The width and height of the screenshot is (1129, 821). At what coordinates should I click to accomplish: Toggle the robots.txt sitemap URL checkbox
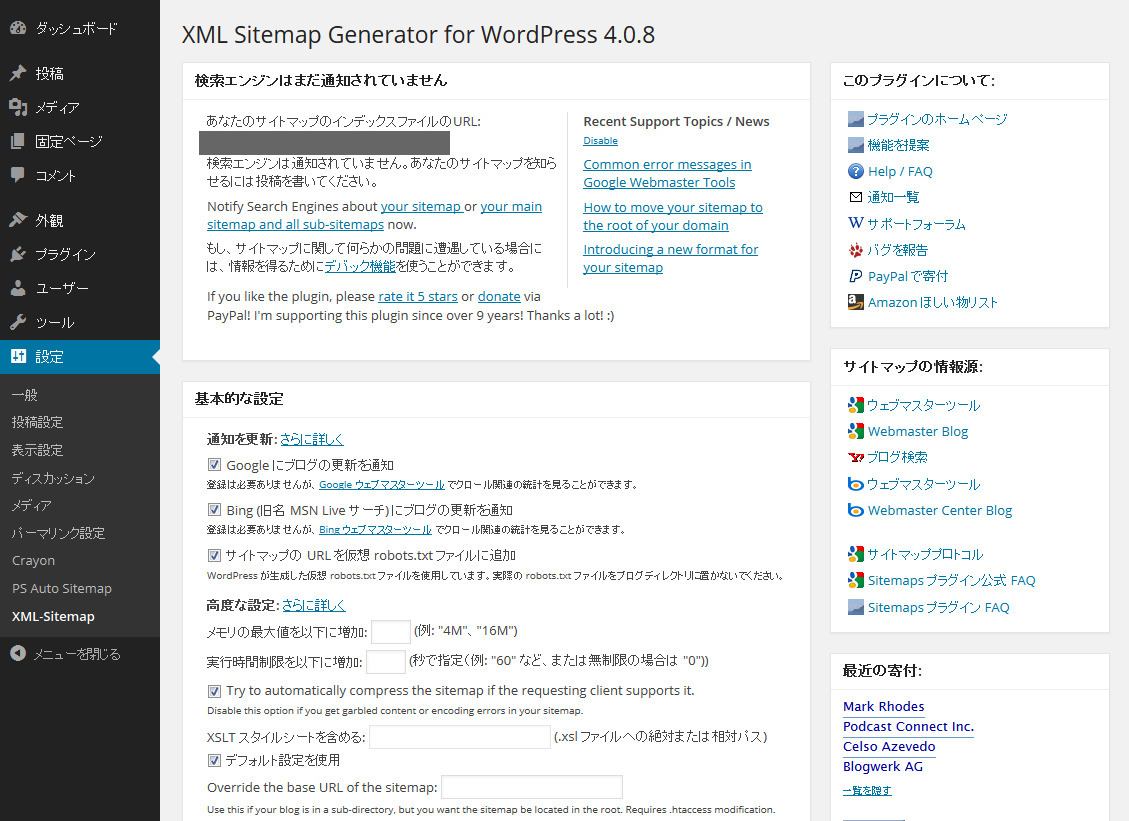[214, 555]
